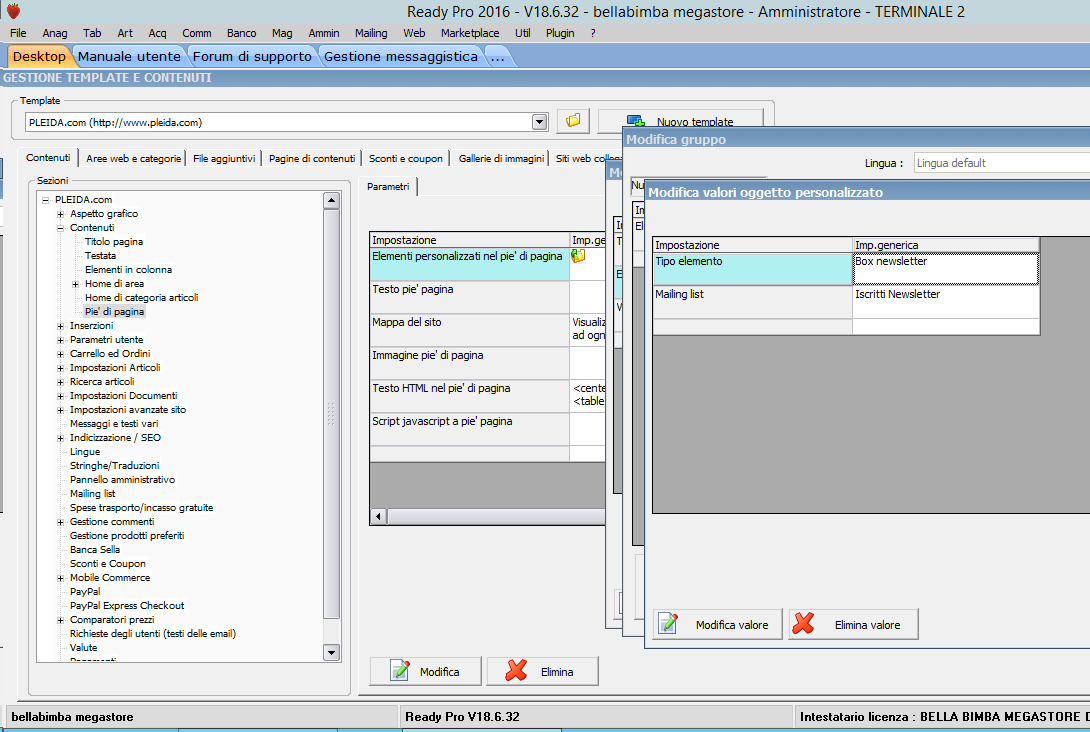
Task: Expand the Mobile Commerce tree node
Action: pos(60,578)
